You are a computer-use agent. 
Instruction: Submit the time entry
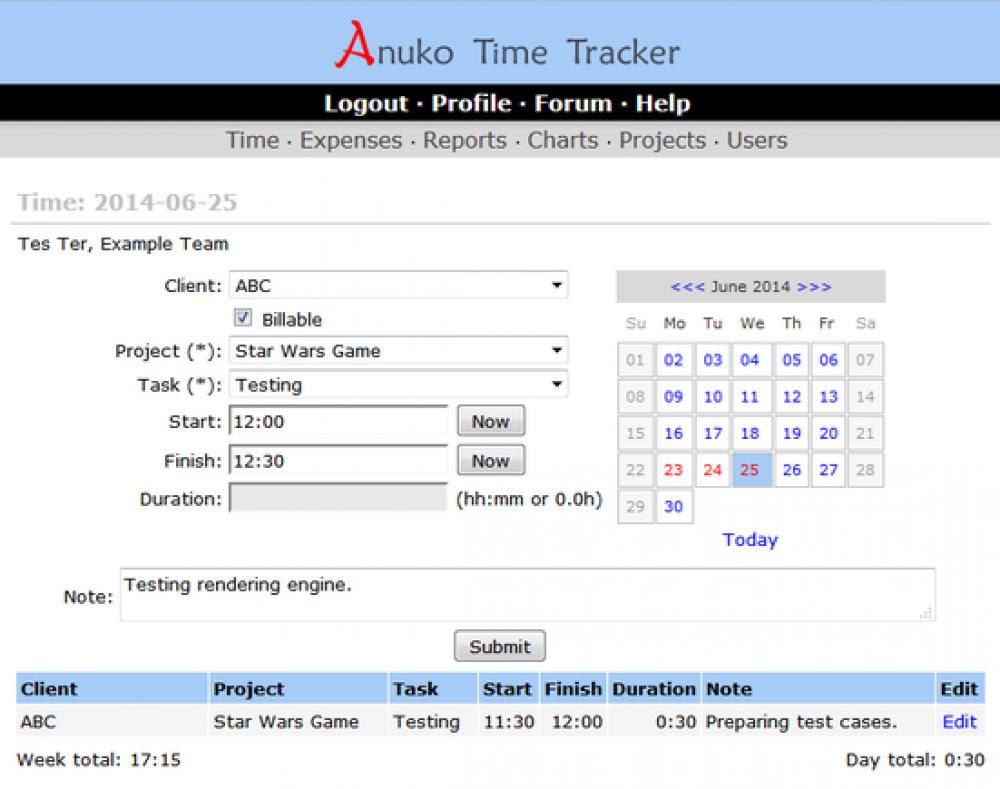pos(499,645)
